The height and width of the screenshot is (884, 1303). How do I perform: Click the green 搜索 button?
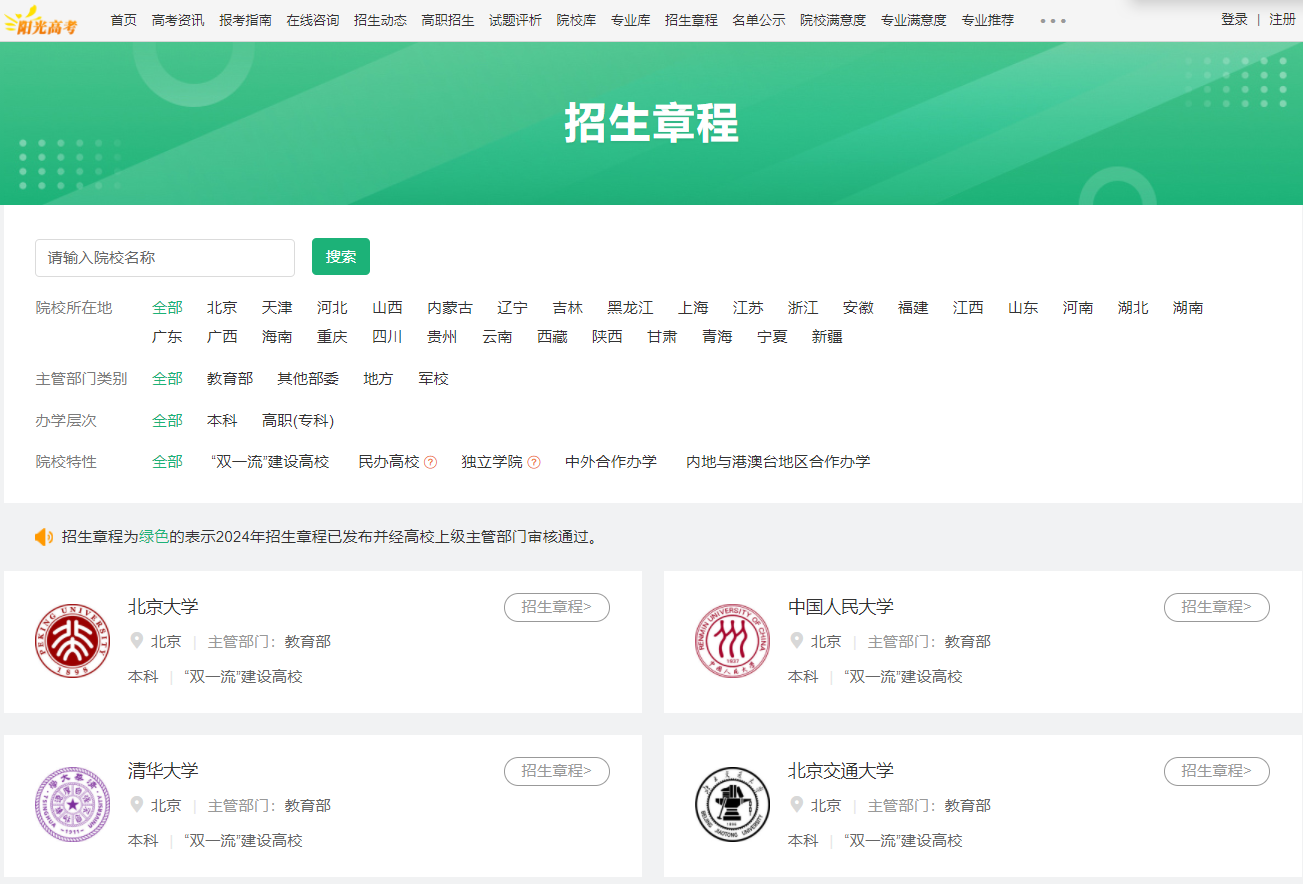(x=341, y=257)
